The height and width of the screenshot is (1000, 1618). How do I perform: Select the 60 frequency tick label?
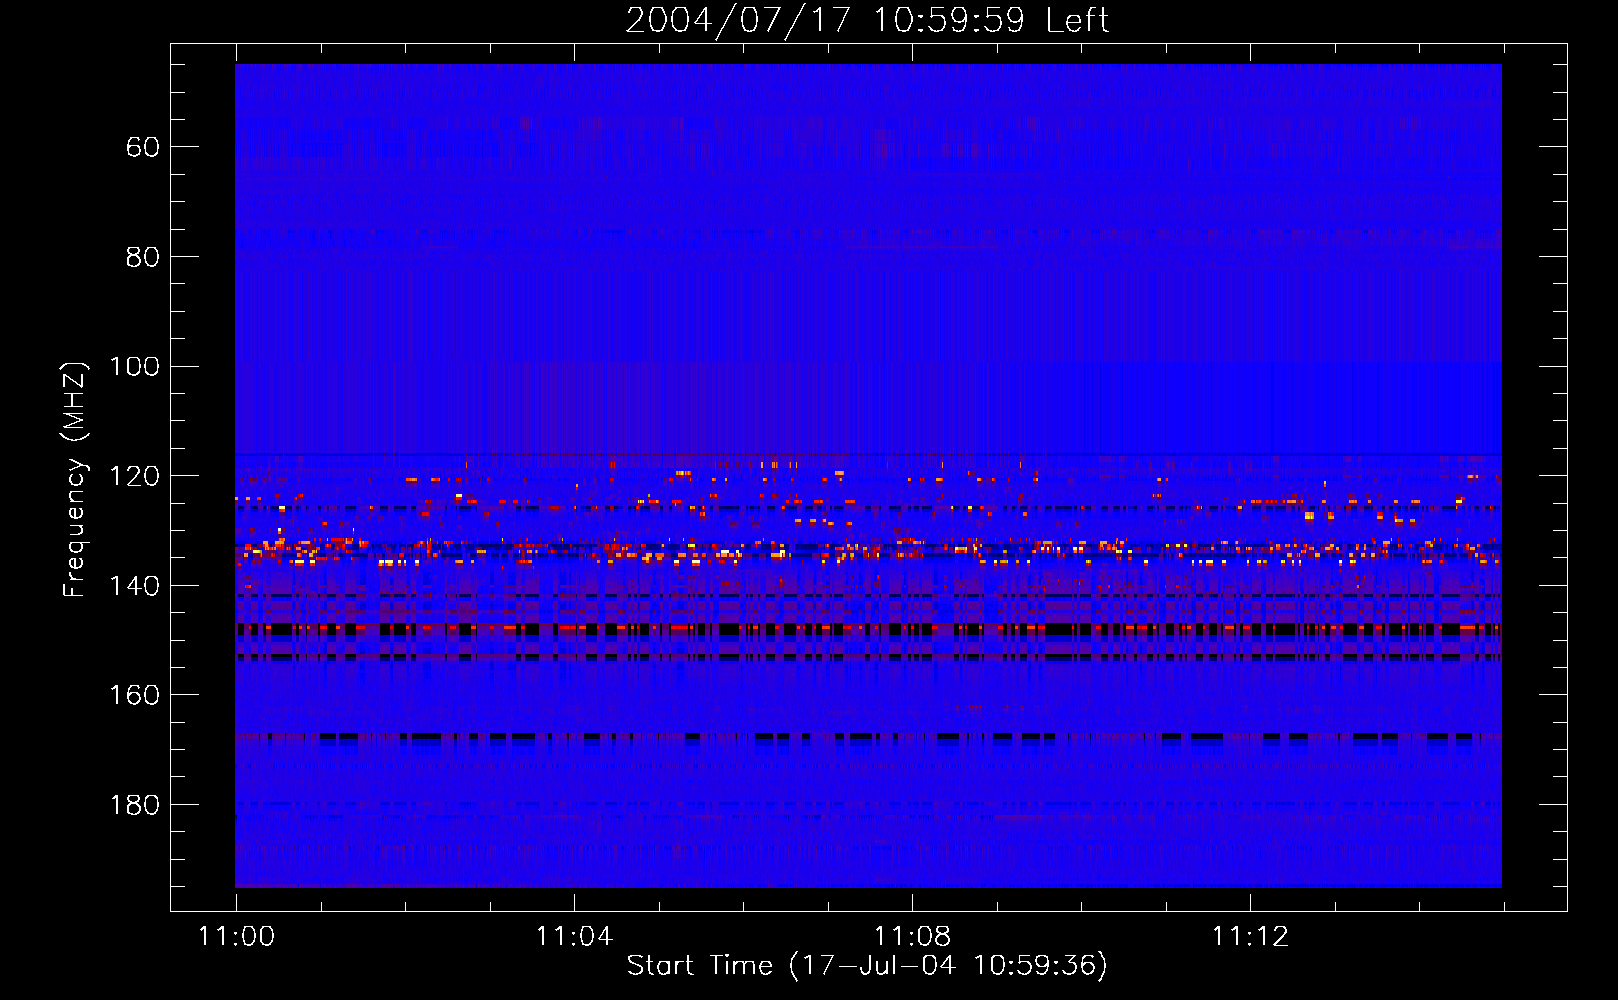[143, 147]
